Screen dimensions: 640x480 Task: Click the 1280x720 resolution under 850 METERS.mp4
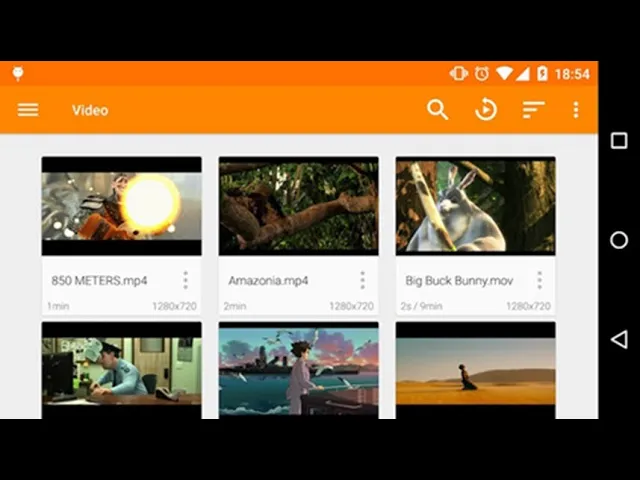pyautogui.click(x=175, y=306)
